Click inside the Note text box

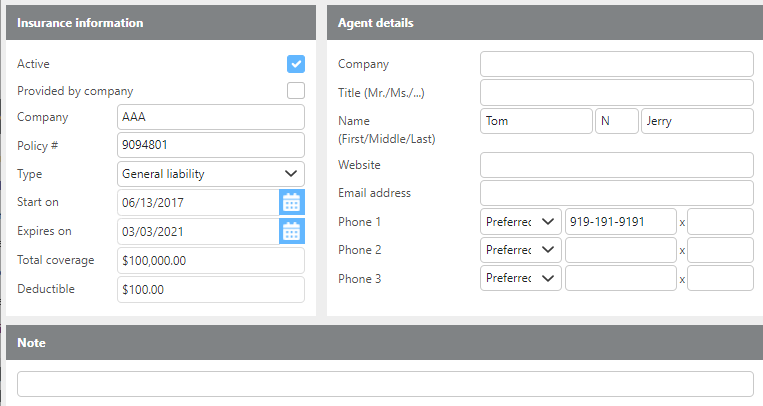pyautogui.click(x=385, y=384)
